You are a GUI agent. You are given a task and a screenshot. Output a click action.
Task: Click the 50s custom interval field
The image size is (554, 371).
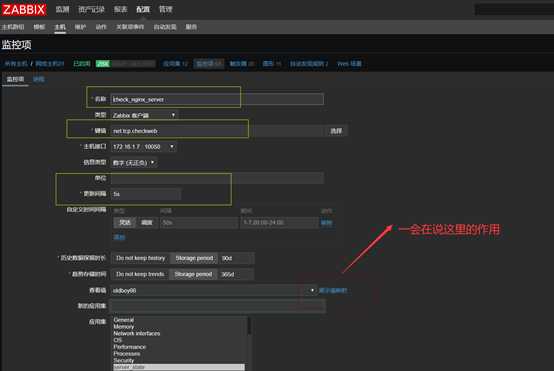(199, 222)
